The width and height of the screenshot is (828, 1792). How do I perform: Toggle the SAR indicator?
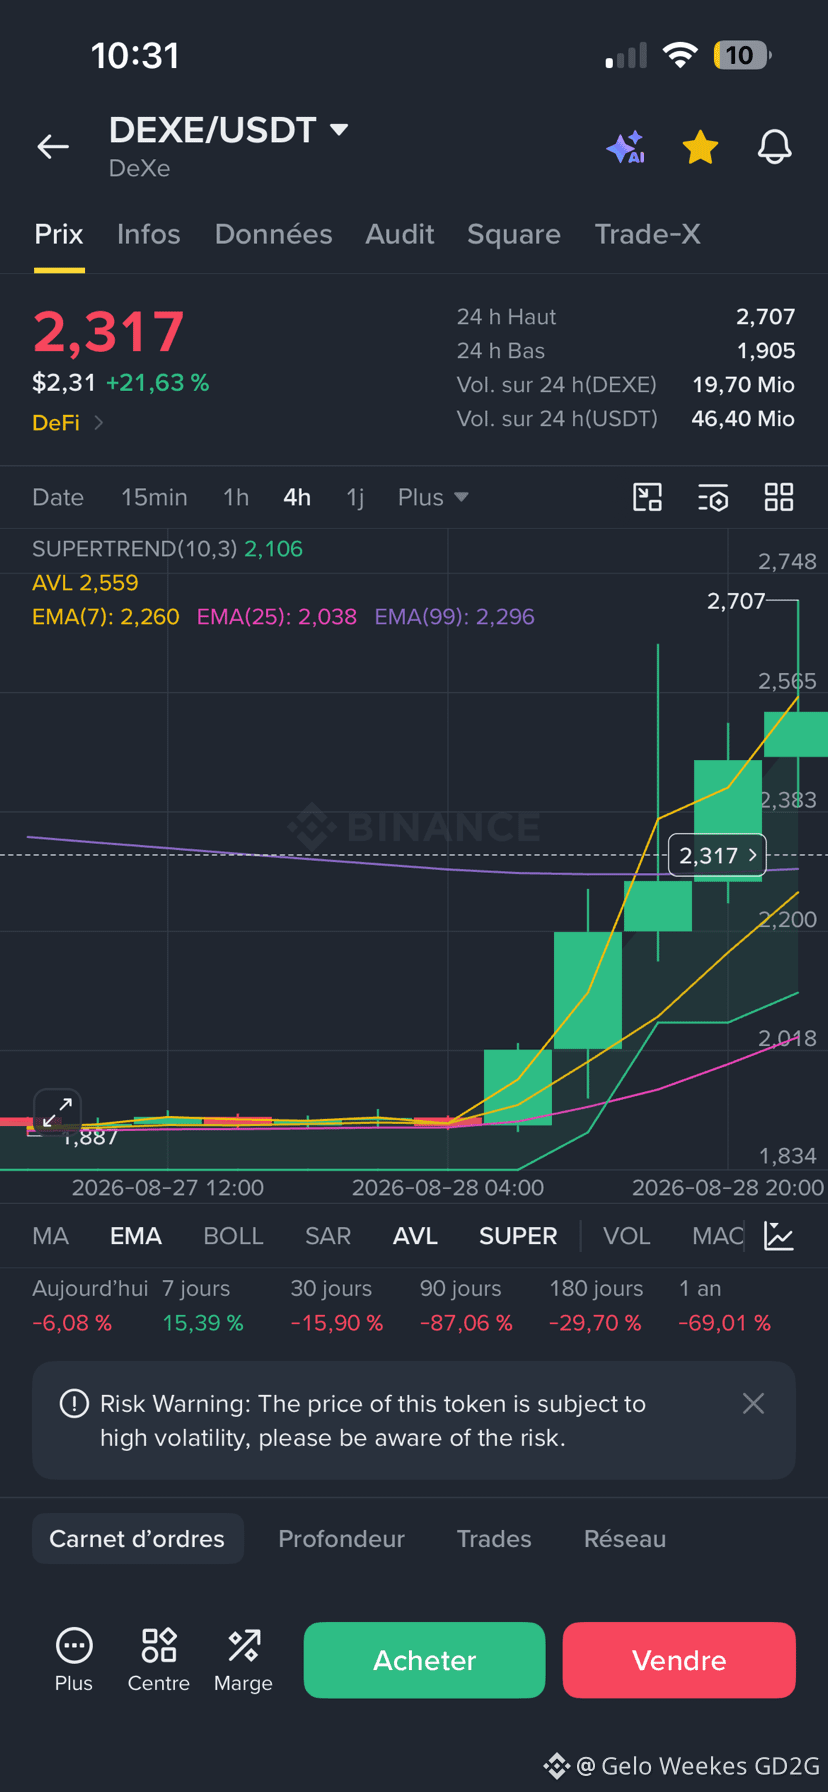(x=328, y=1236)
